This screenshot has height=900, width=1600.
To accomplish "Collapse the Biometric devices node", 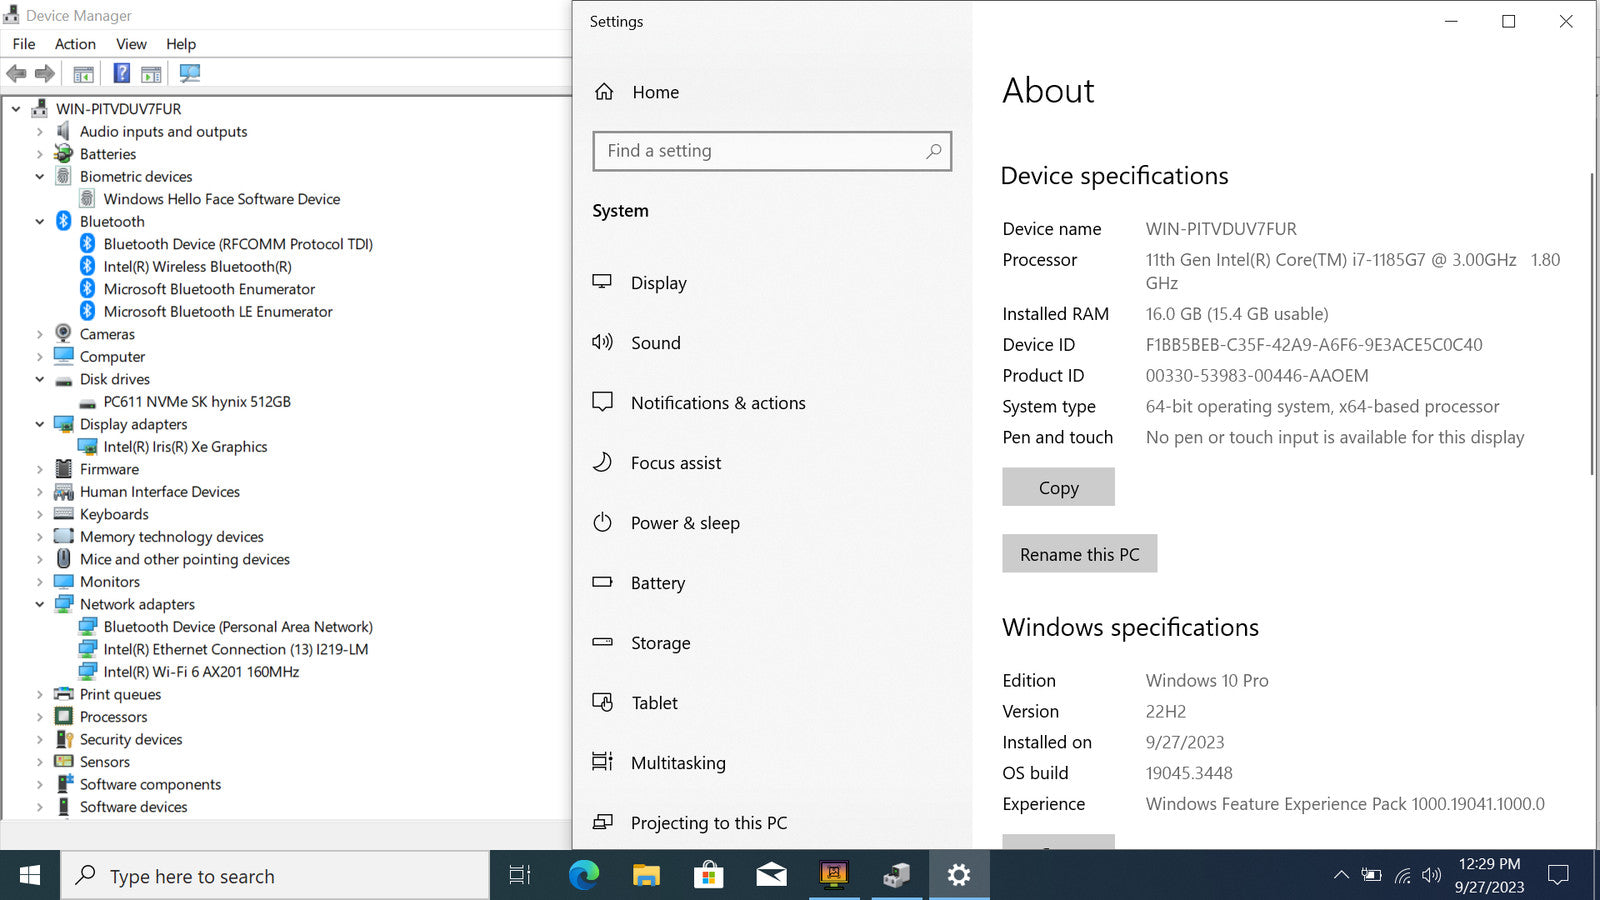I will click(x=40, y=177).
